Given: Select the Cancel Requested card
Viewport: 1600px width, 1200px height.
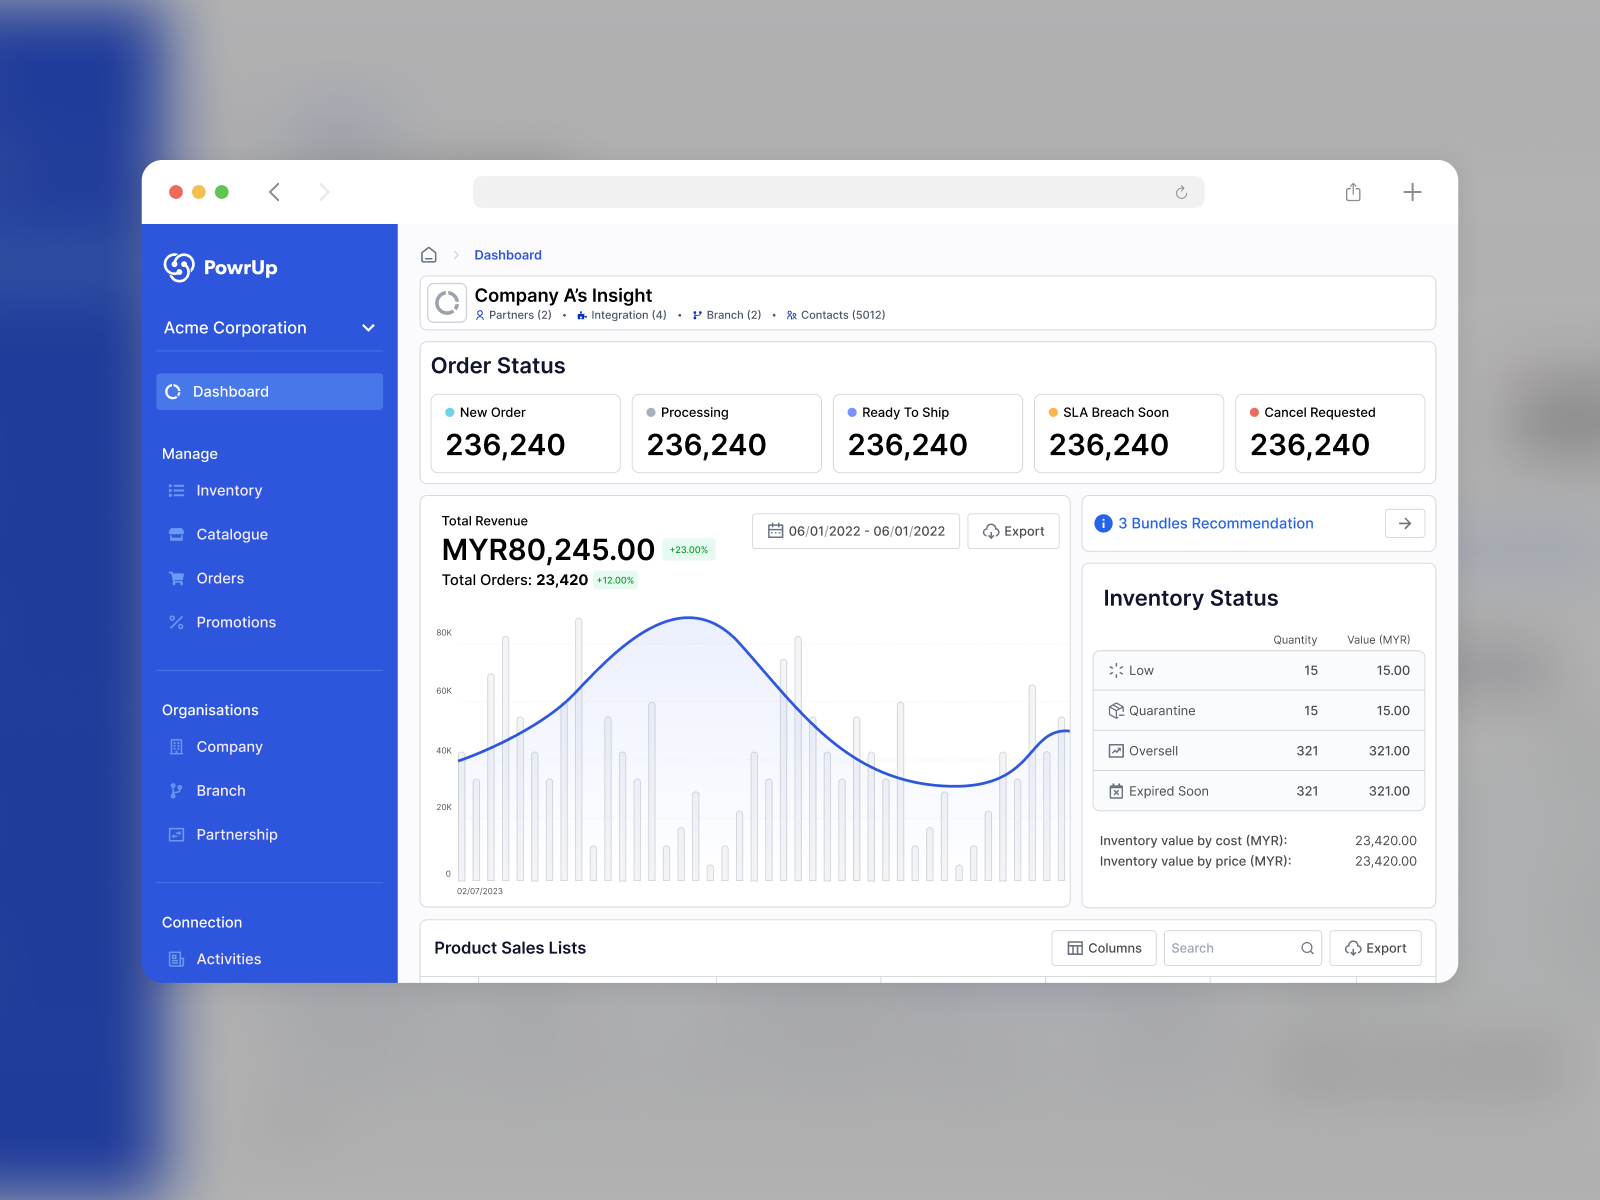Looking at the screenshot, I should [1330, 433].
